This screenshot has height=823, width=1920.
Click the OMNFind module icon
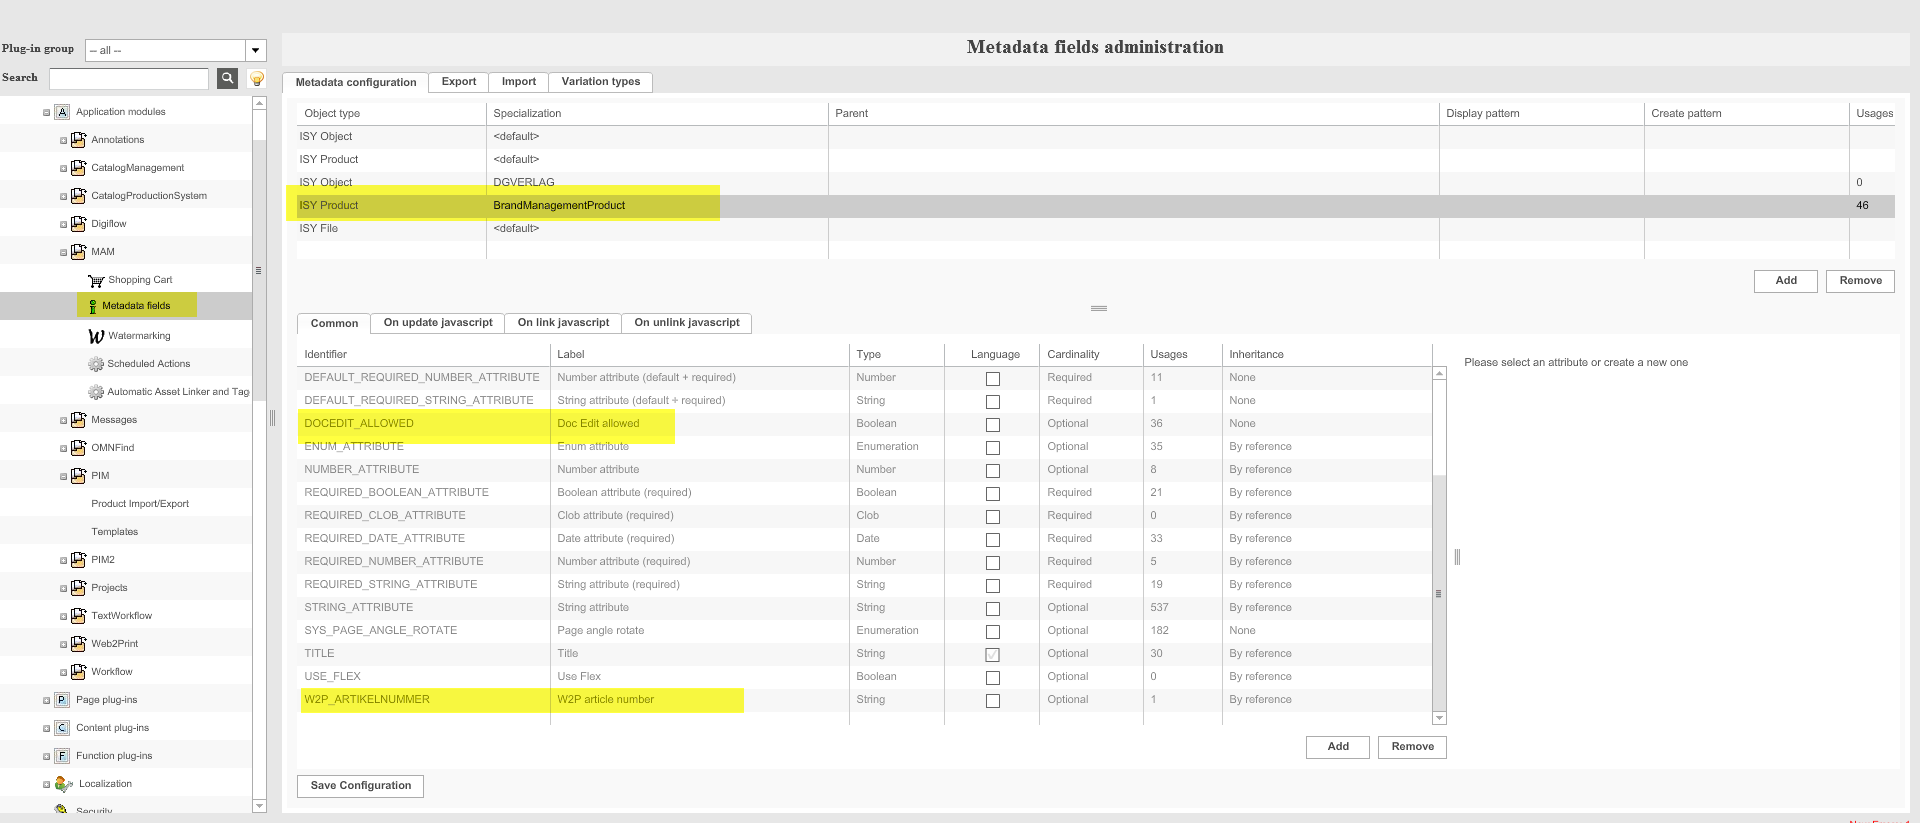pyautogui.click(x=78, y=448)
